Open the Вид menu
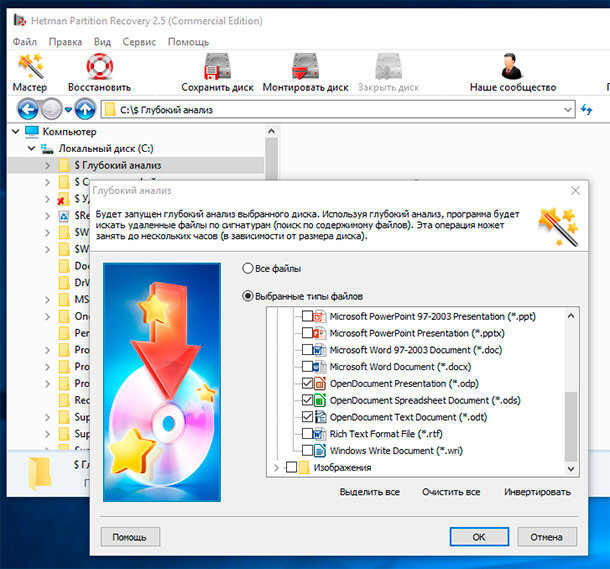This screenshot has height=569, width=610. coord(102,42)
